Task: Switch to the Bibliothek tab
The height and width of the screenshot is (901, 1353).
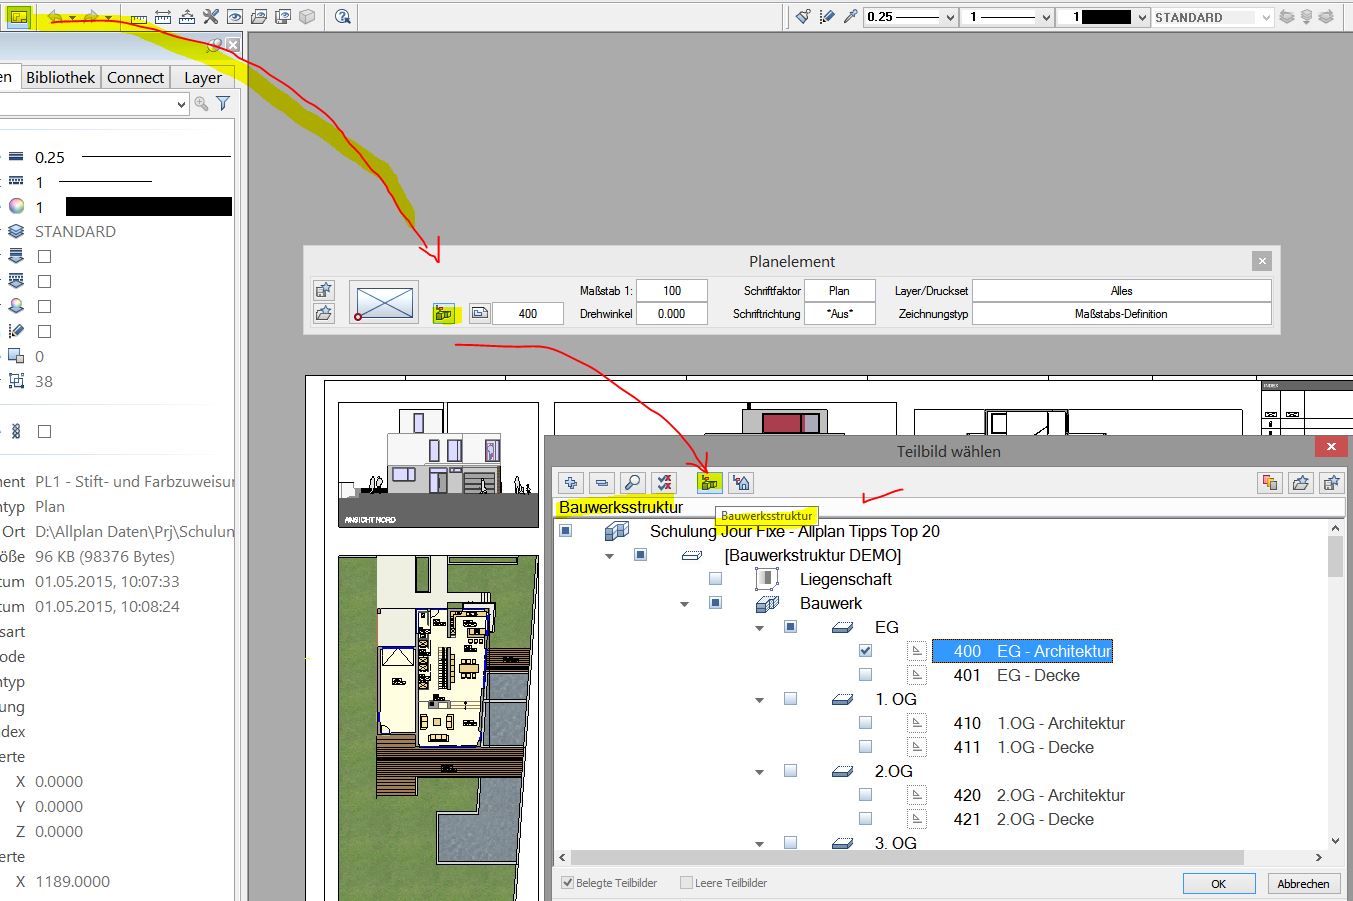Action: click(60, 77)
